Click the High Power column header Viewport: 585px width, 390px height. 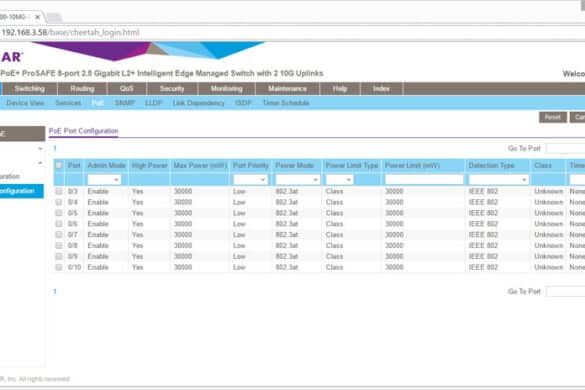150,165
